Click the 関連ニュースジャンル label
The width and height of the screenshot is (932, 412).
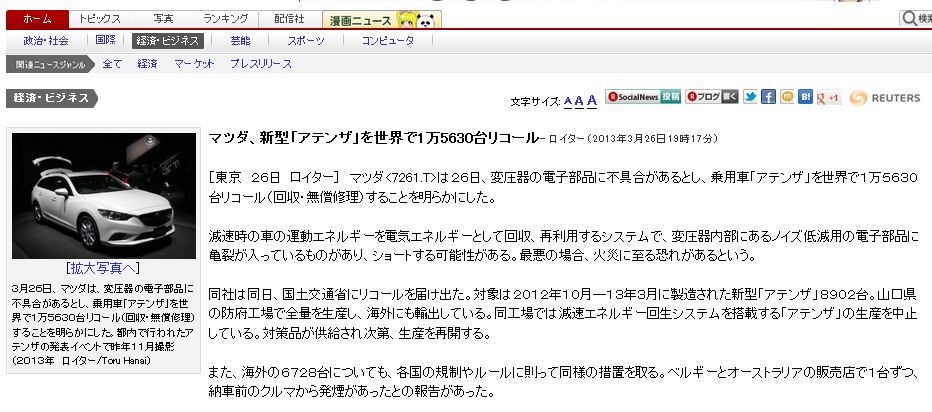tap(51, 64)
